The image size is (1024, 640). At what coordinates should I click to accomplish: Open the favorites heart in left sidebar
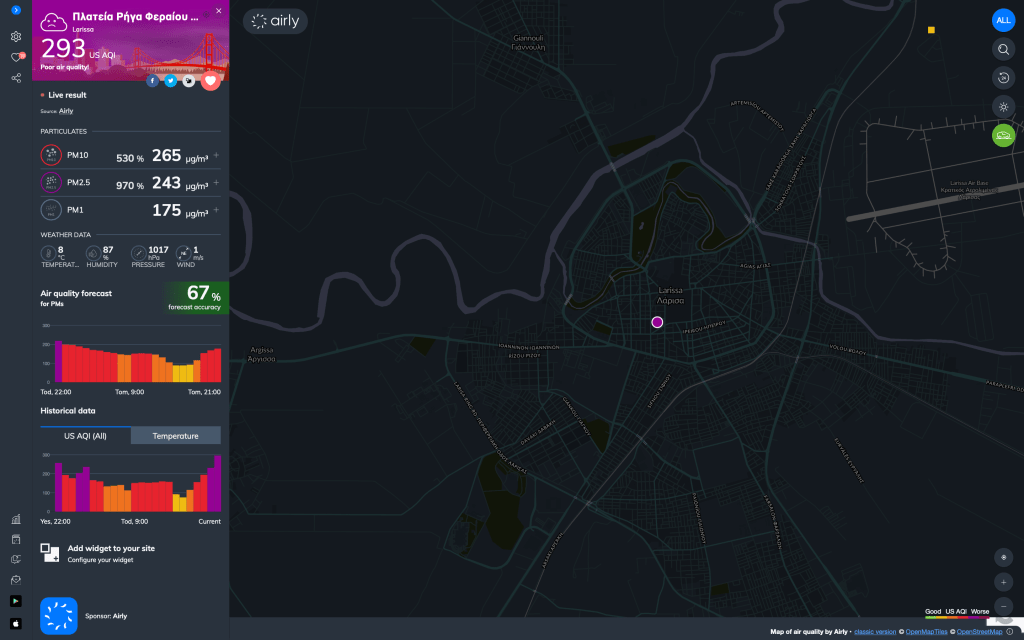16,57
